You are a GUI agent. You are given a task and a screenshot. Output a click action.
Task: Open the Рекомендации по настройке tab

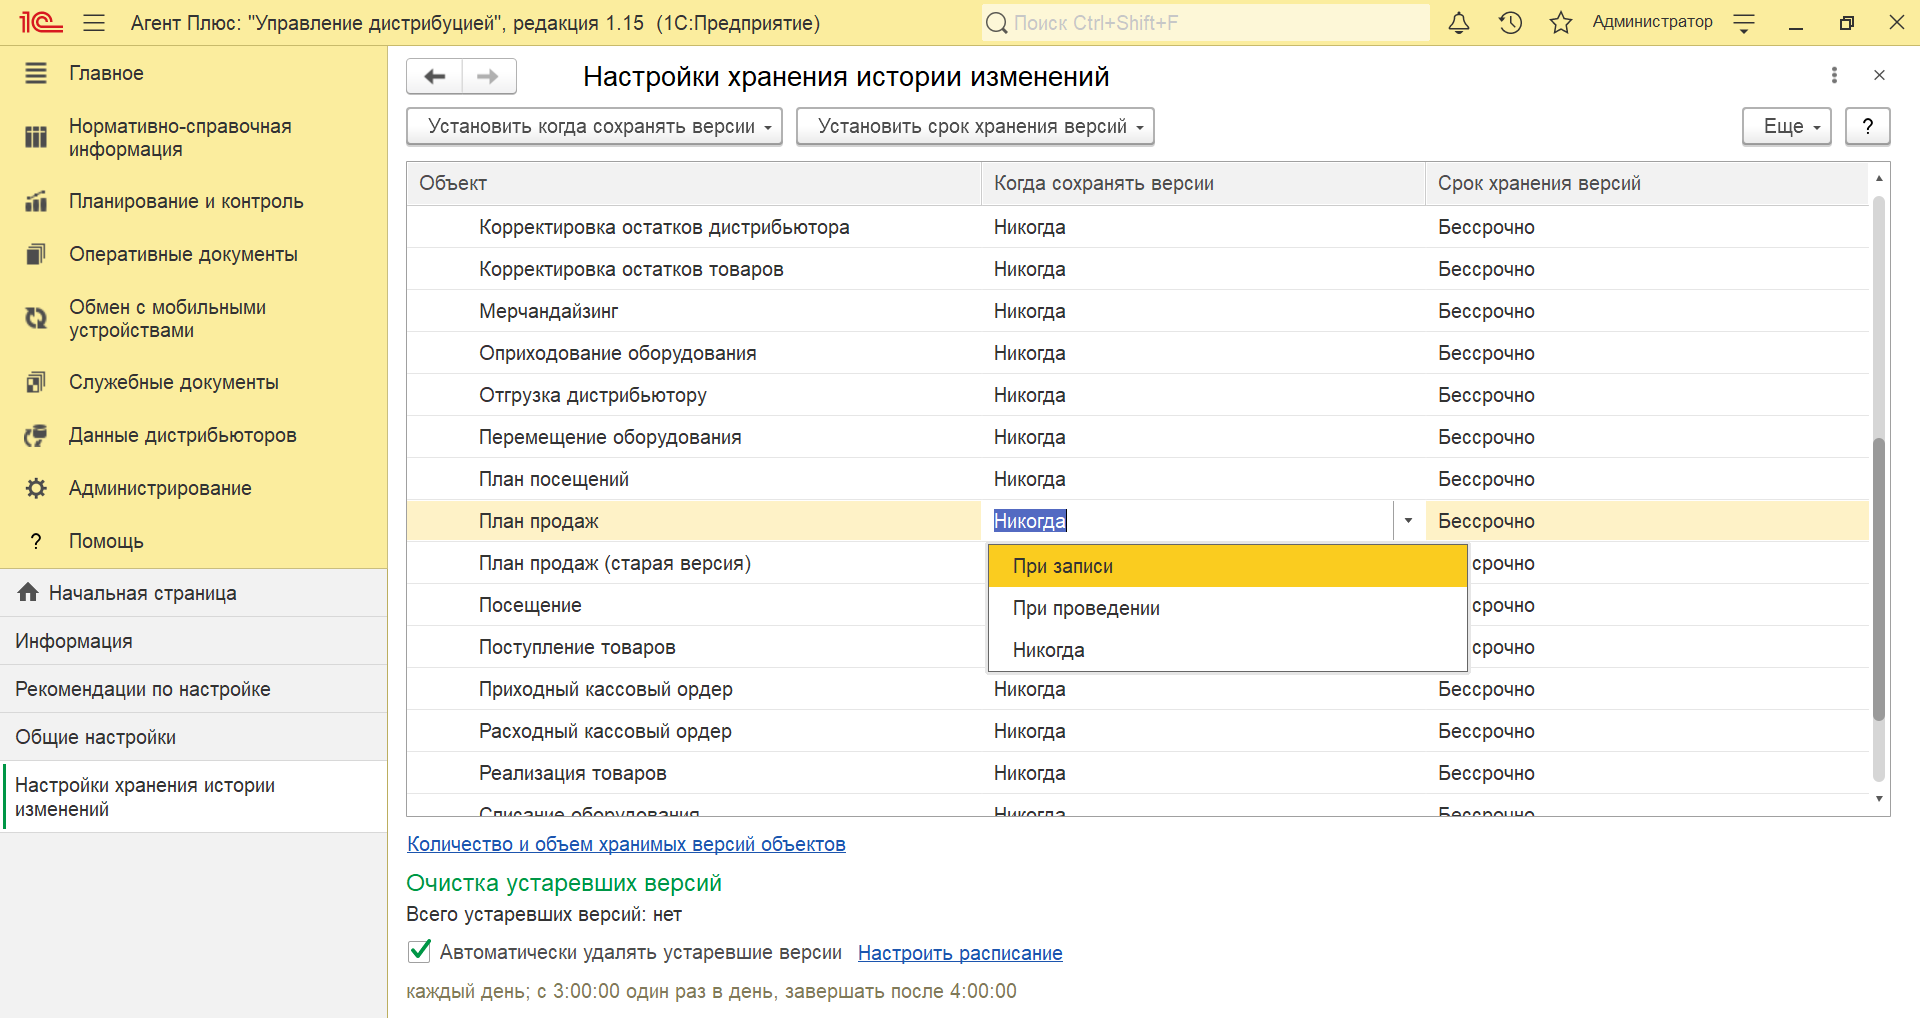[194, 689]
